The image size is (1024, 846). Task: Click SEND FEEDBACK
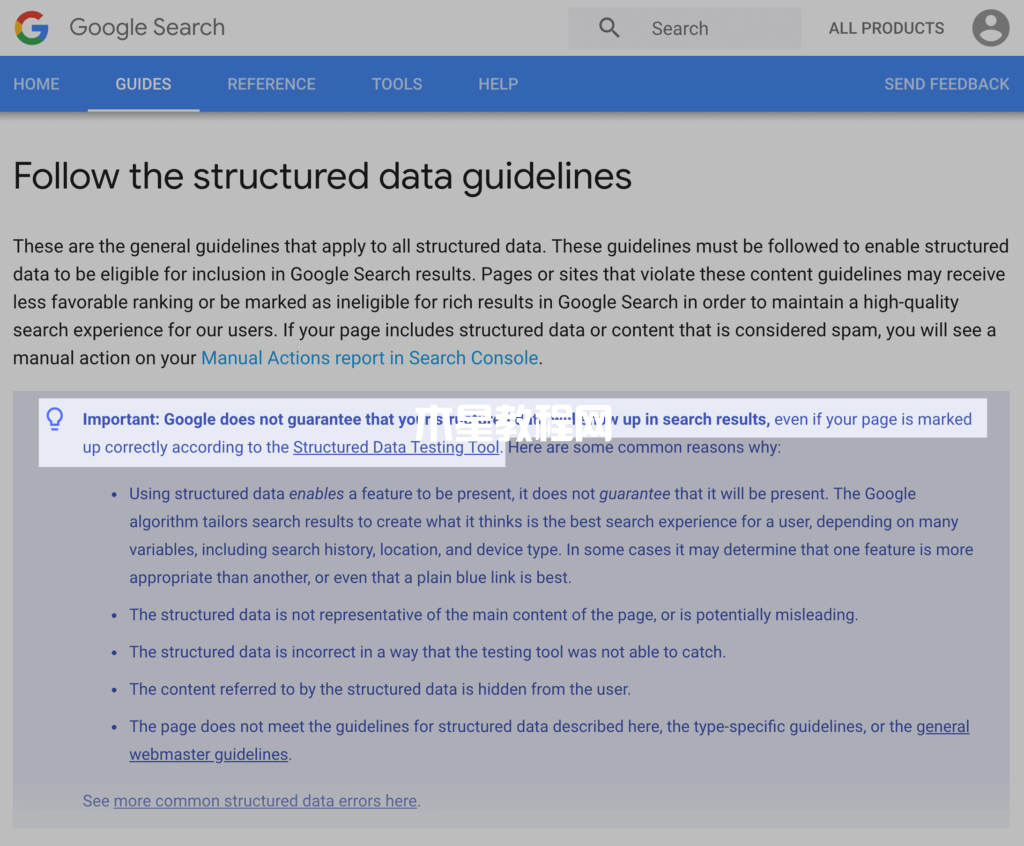[x=946, y=84]
